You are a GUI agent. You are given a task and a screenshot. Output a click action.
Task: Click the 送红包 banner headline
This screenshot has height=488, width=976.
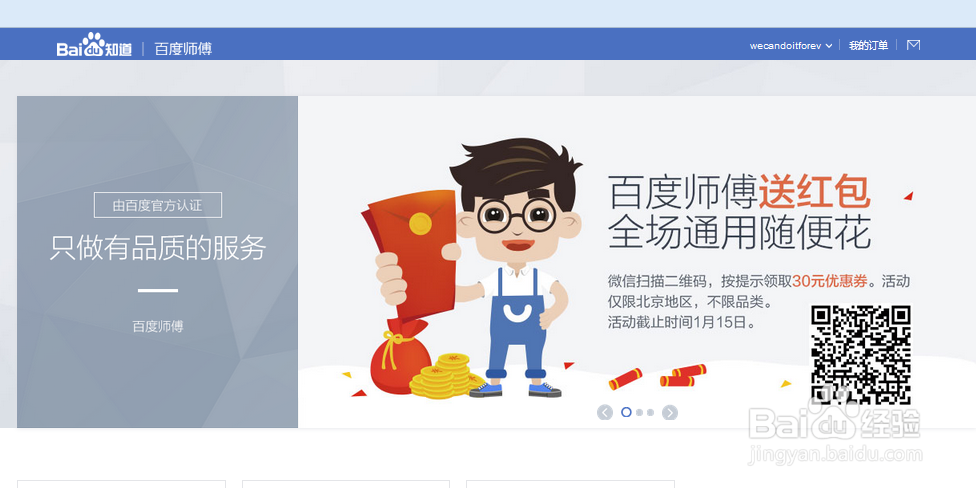tap(814, 192)
